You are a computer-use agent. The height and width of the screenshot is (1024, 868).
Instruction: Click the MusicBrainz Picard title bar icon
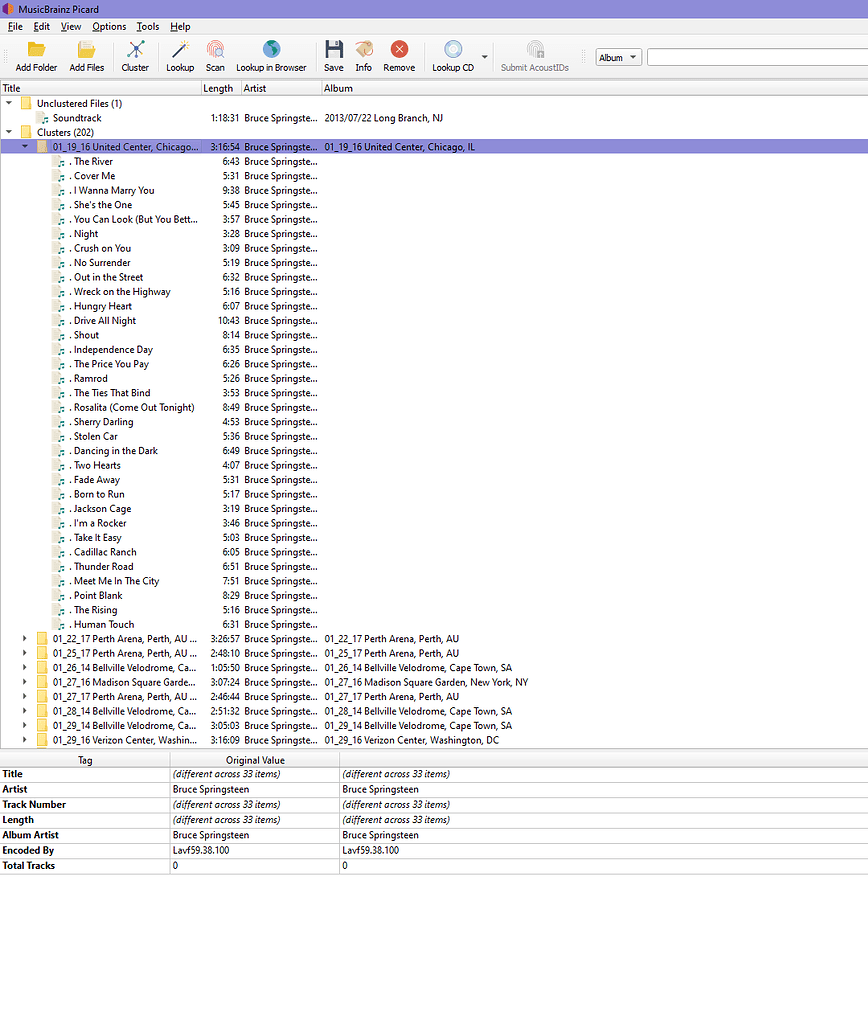[x=7, y=9]
